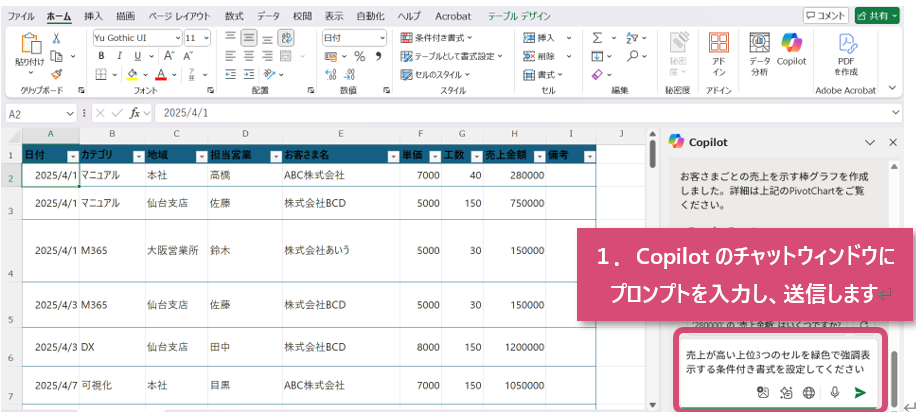Apply the red font color A
The image size is (916, 412).
coord(161,74)
